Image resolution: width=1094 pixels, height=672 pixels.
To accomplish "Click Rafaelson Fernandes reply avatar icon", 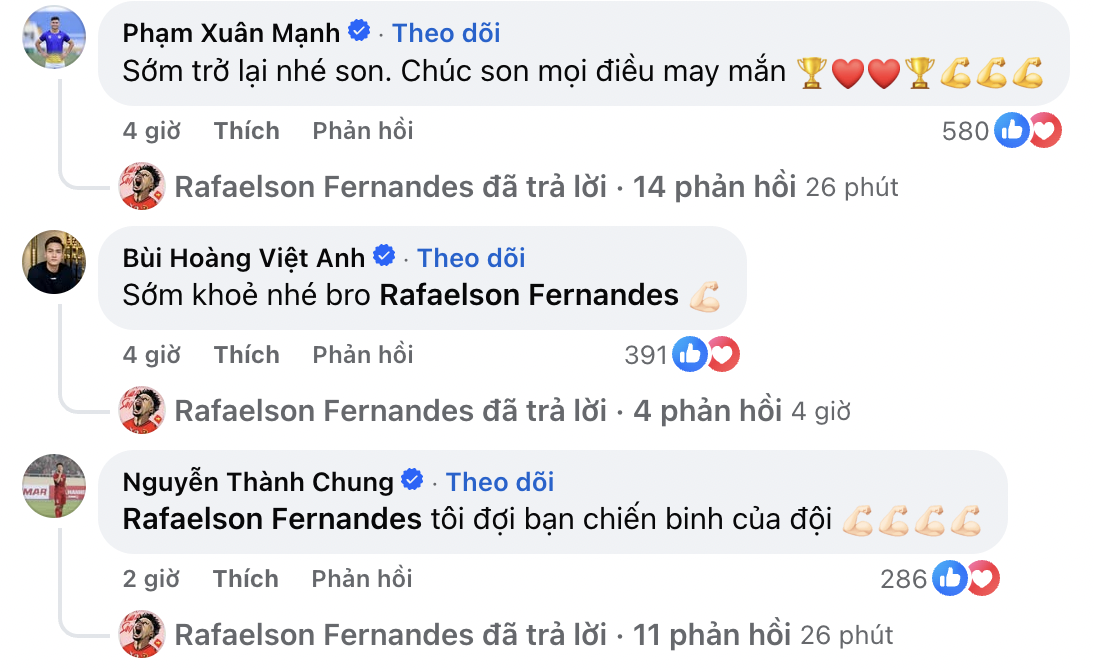I will 141,186.
